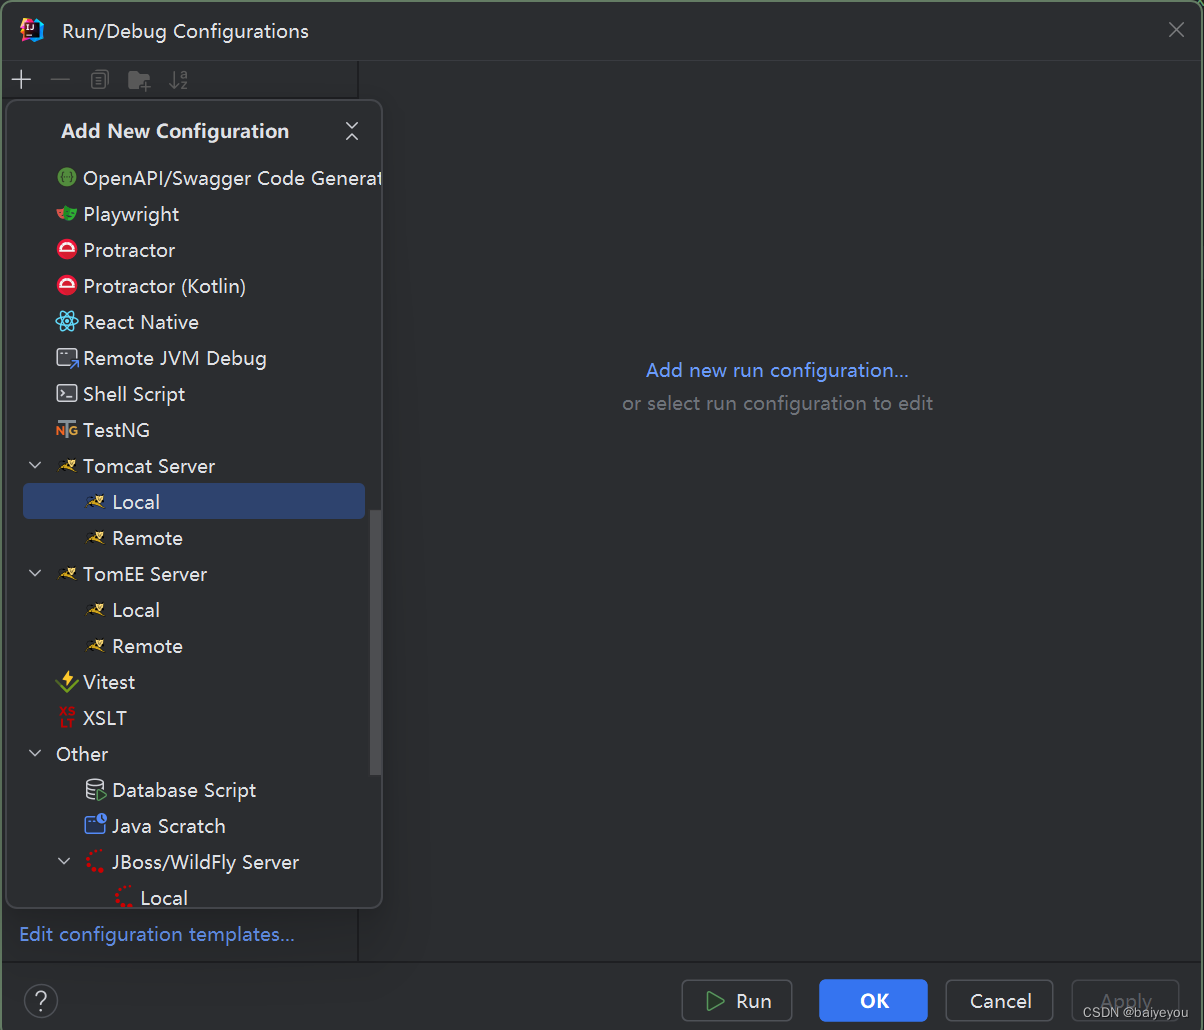Click the Shell Script terminal icon
Viewport: 1204px width, 1030px height.
pyautogui.click(x=67, y=394)
